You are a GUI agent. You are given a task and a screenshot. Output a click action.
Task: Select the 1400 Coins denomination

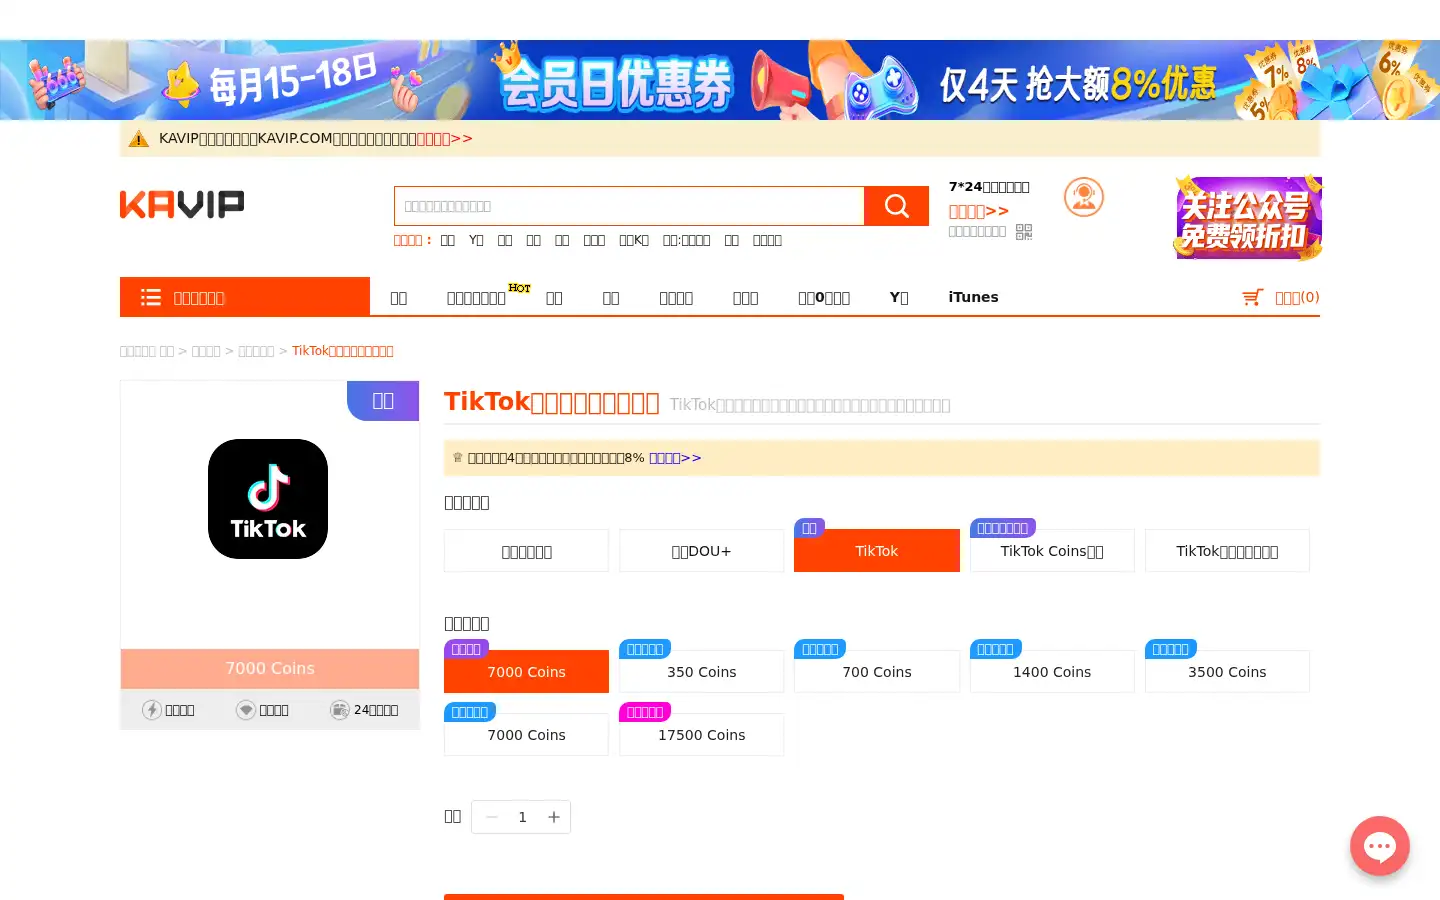[x=1052, y=672]
